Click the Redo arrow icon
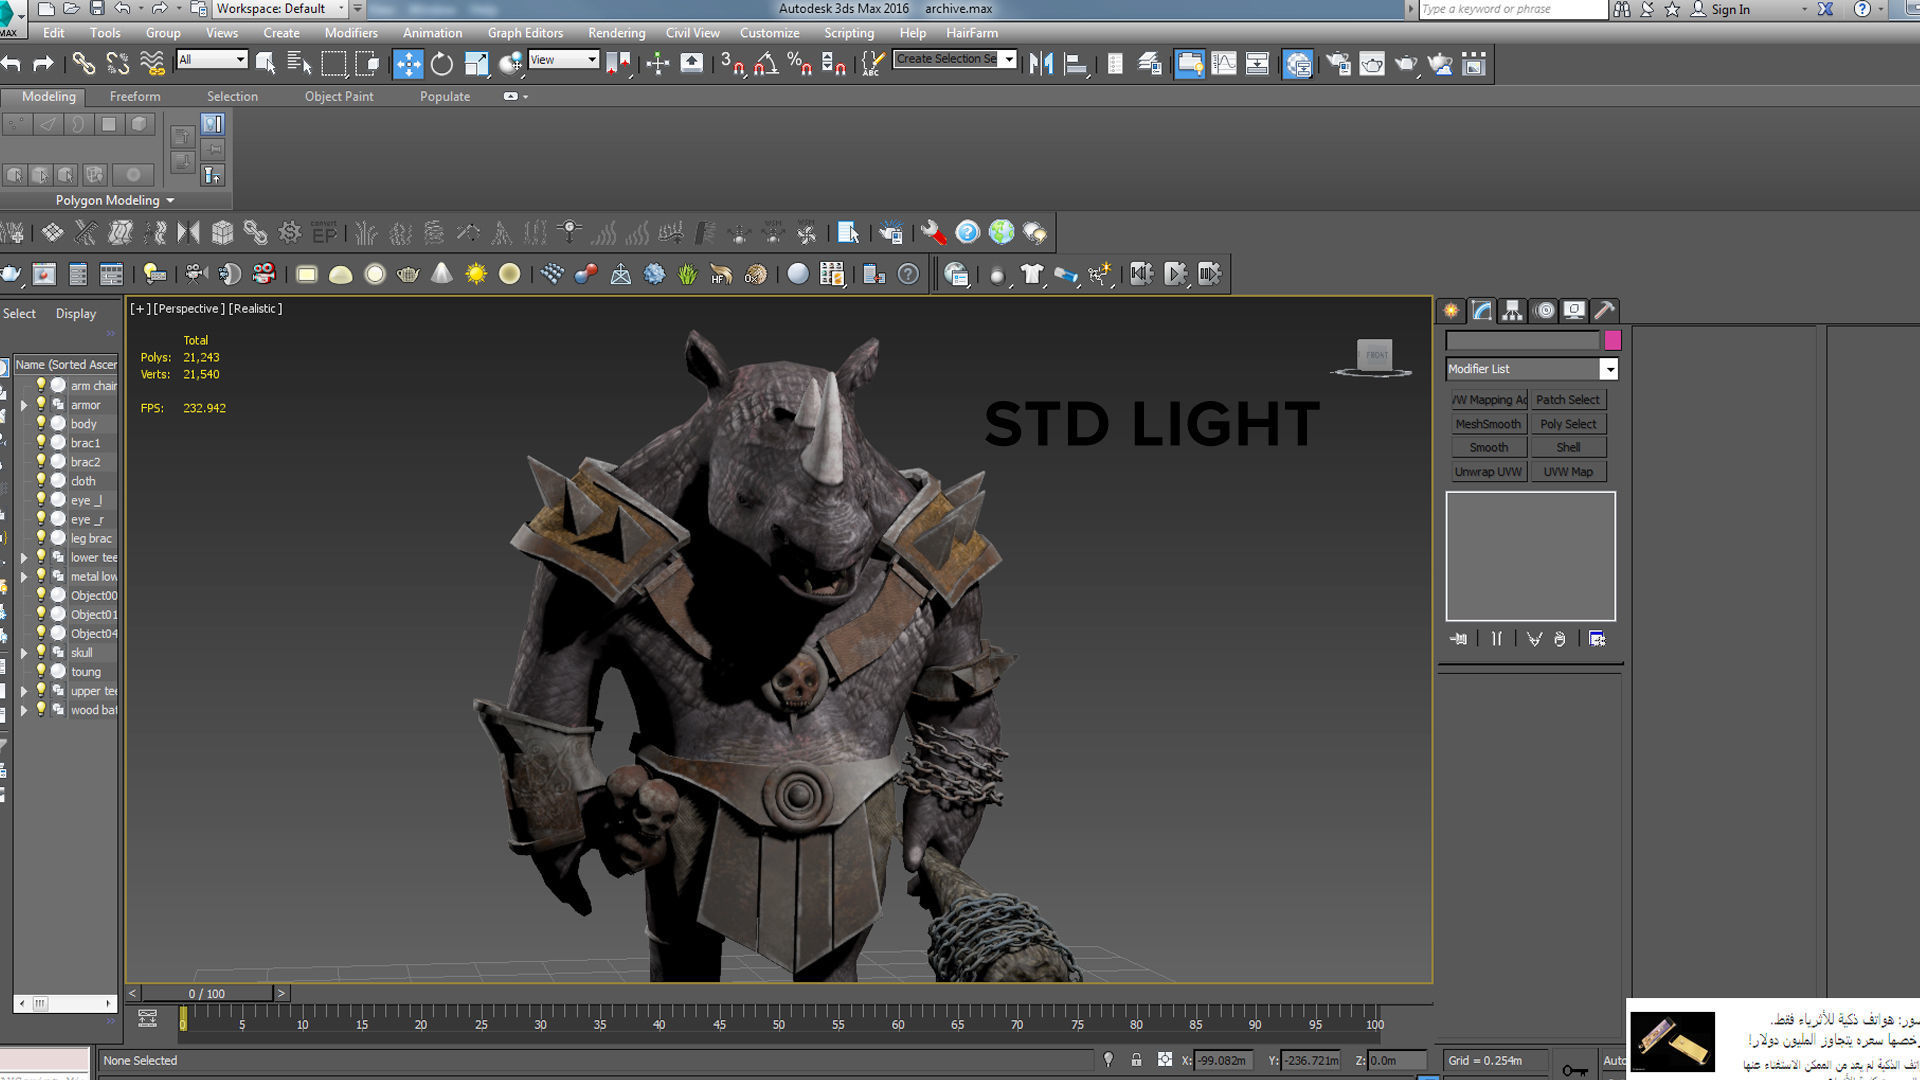The height and width of the screenshot is (1080, 1920). 43,64
